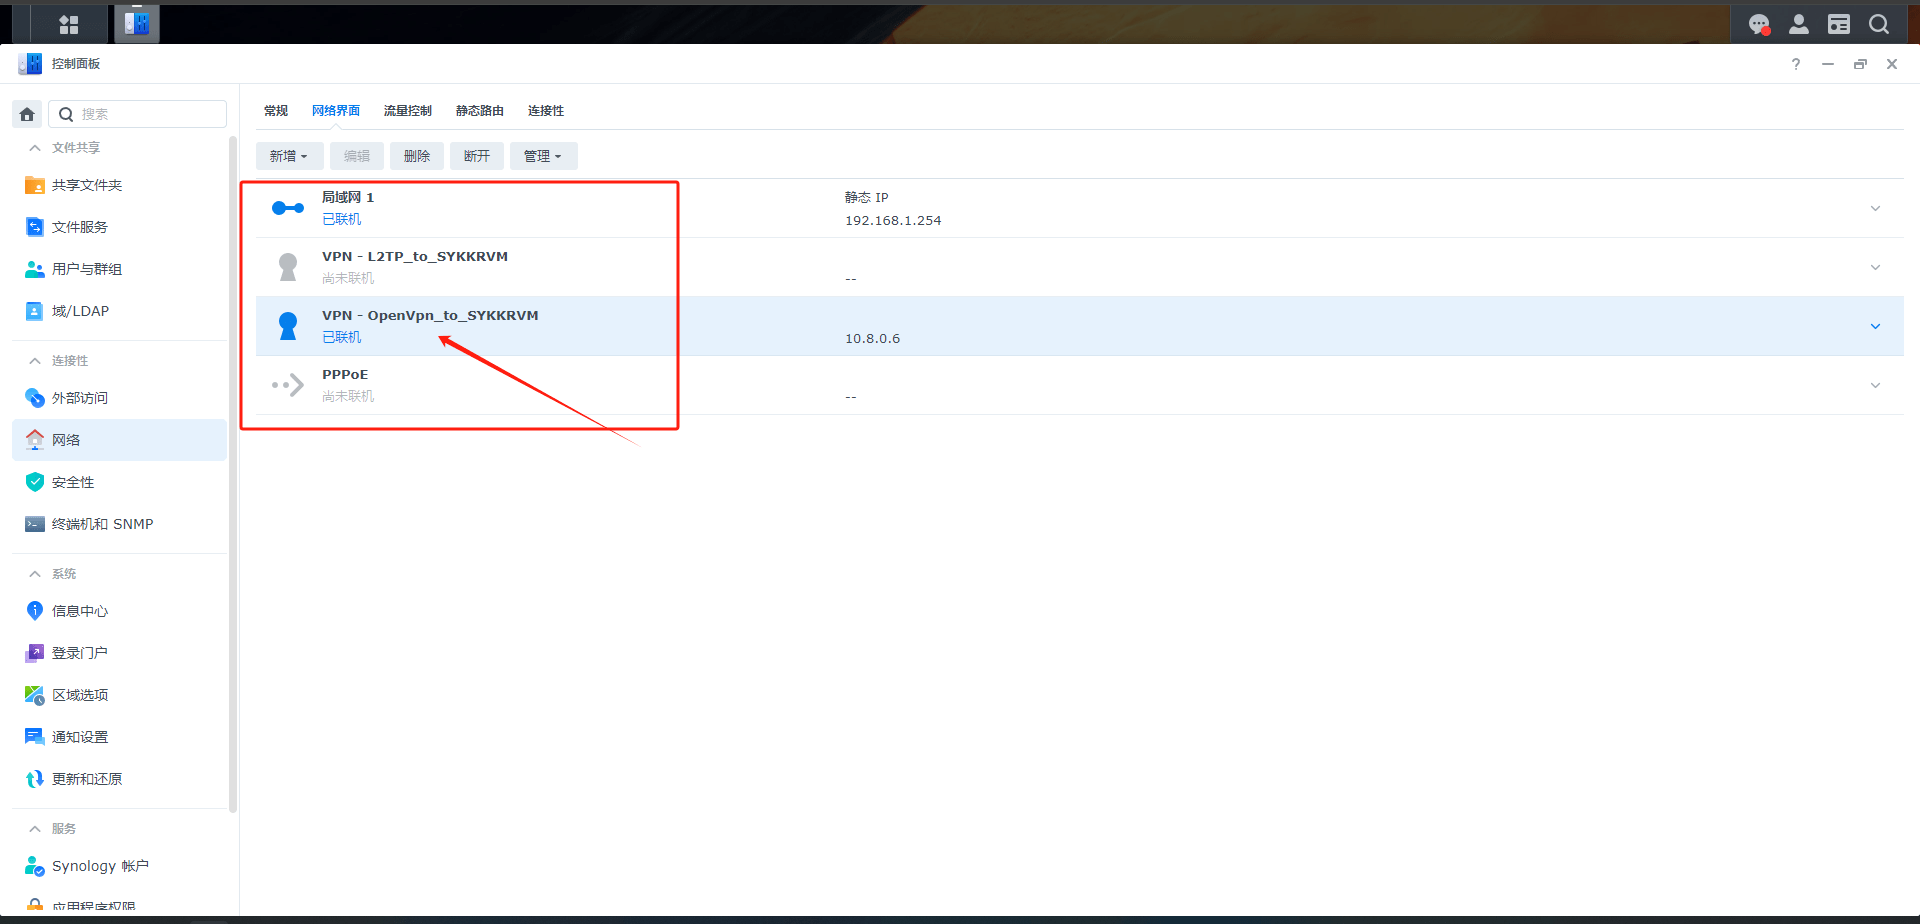Open the notifications chat bubble icon
The width and height of the screenshot is (1920, 924).
pyautogui.click(x=1759, y=24)
